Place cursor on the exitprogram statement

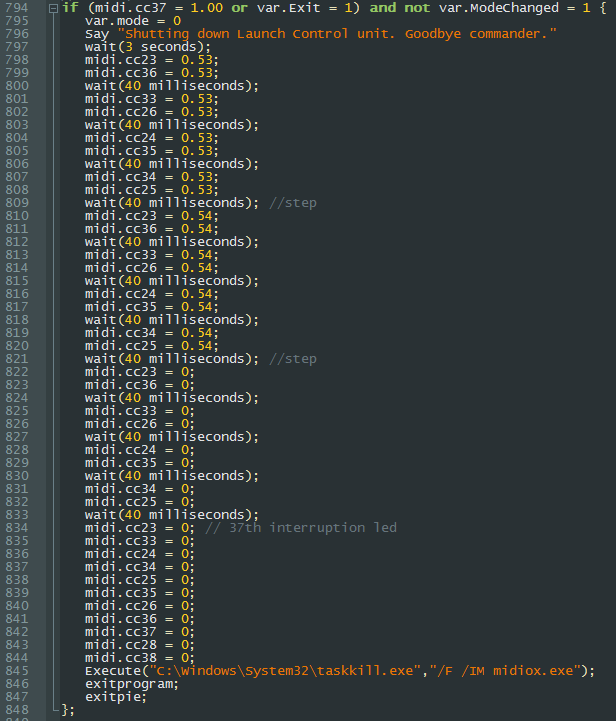click(131, 684)
